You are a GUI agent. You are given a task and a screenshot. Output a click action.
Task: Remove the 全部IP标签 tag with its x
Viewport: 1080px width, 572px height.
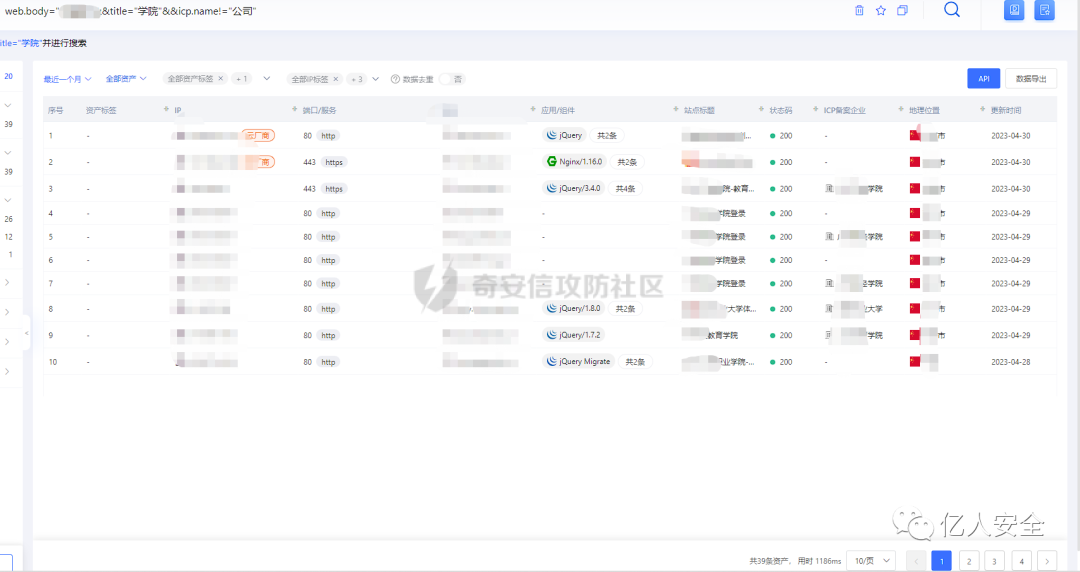click(335, 79)
